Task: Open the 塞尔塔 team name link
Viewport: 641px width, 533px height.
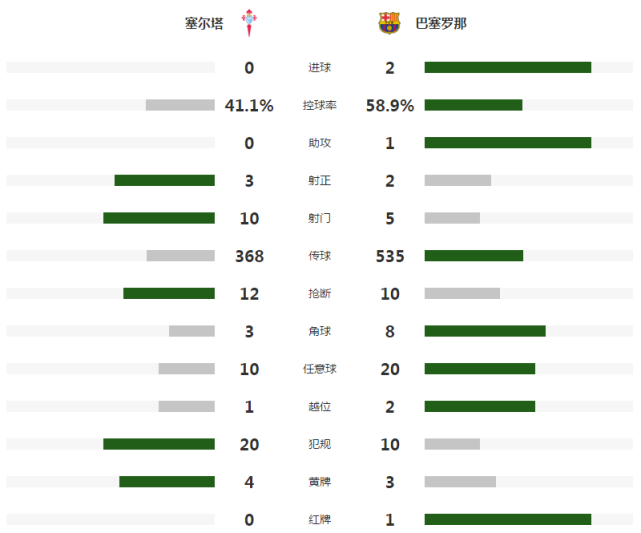Action: [x=204, y=23]
